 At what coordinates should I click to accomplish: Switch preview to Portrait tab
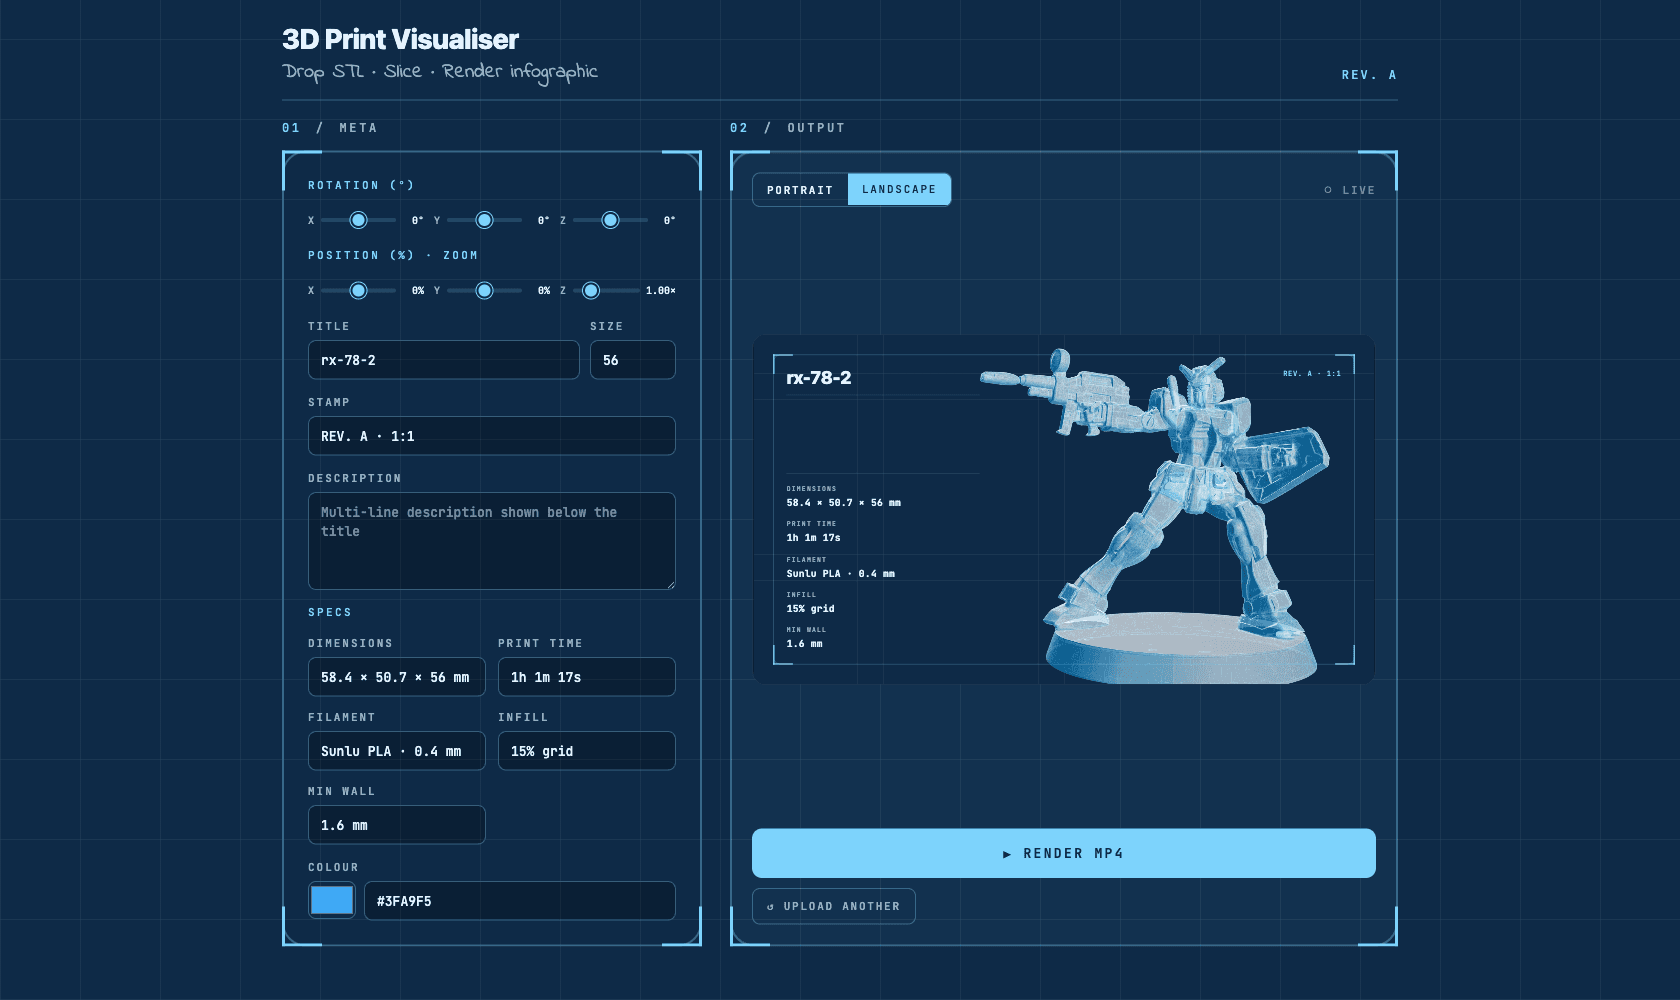pyautogui.click(x=800, y=190)
